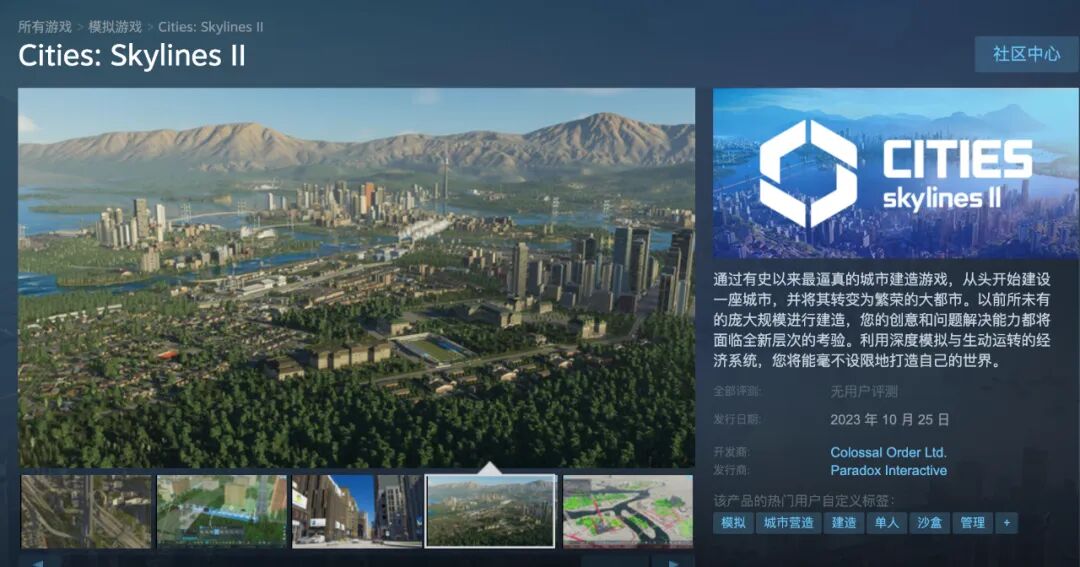
Task: Select the aerial highway screenshot thumbnail
Action: point(86,511)
